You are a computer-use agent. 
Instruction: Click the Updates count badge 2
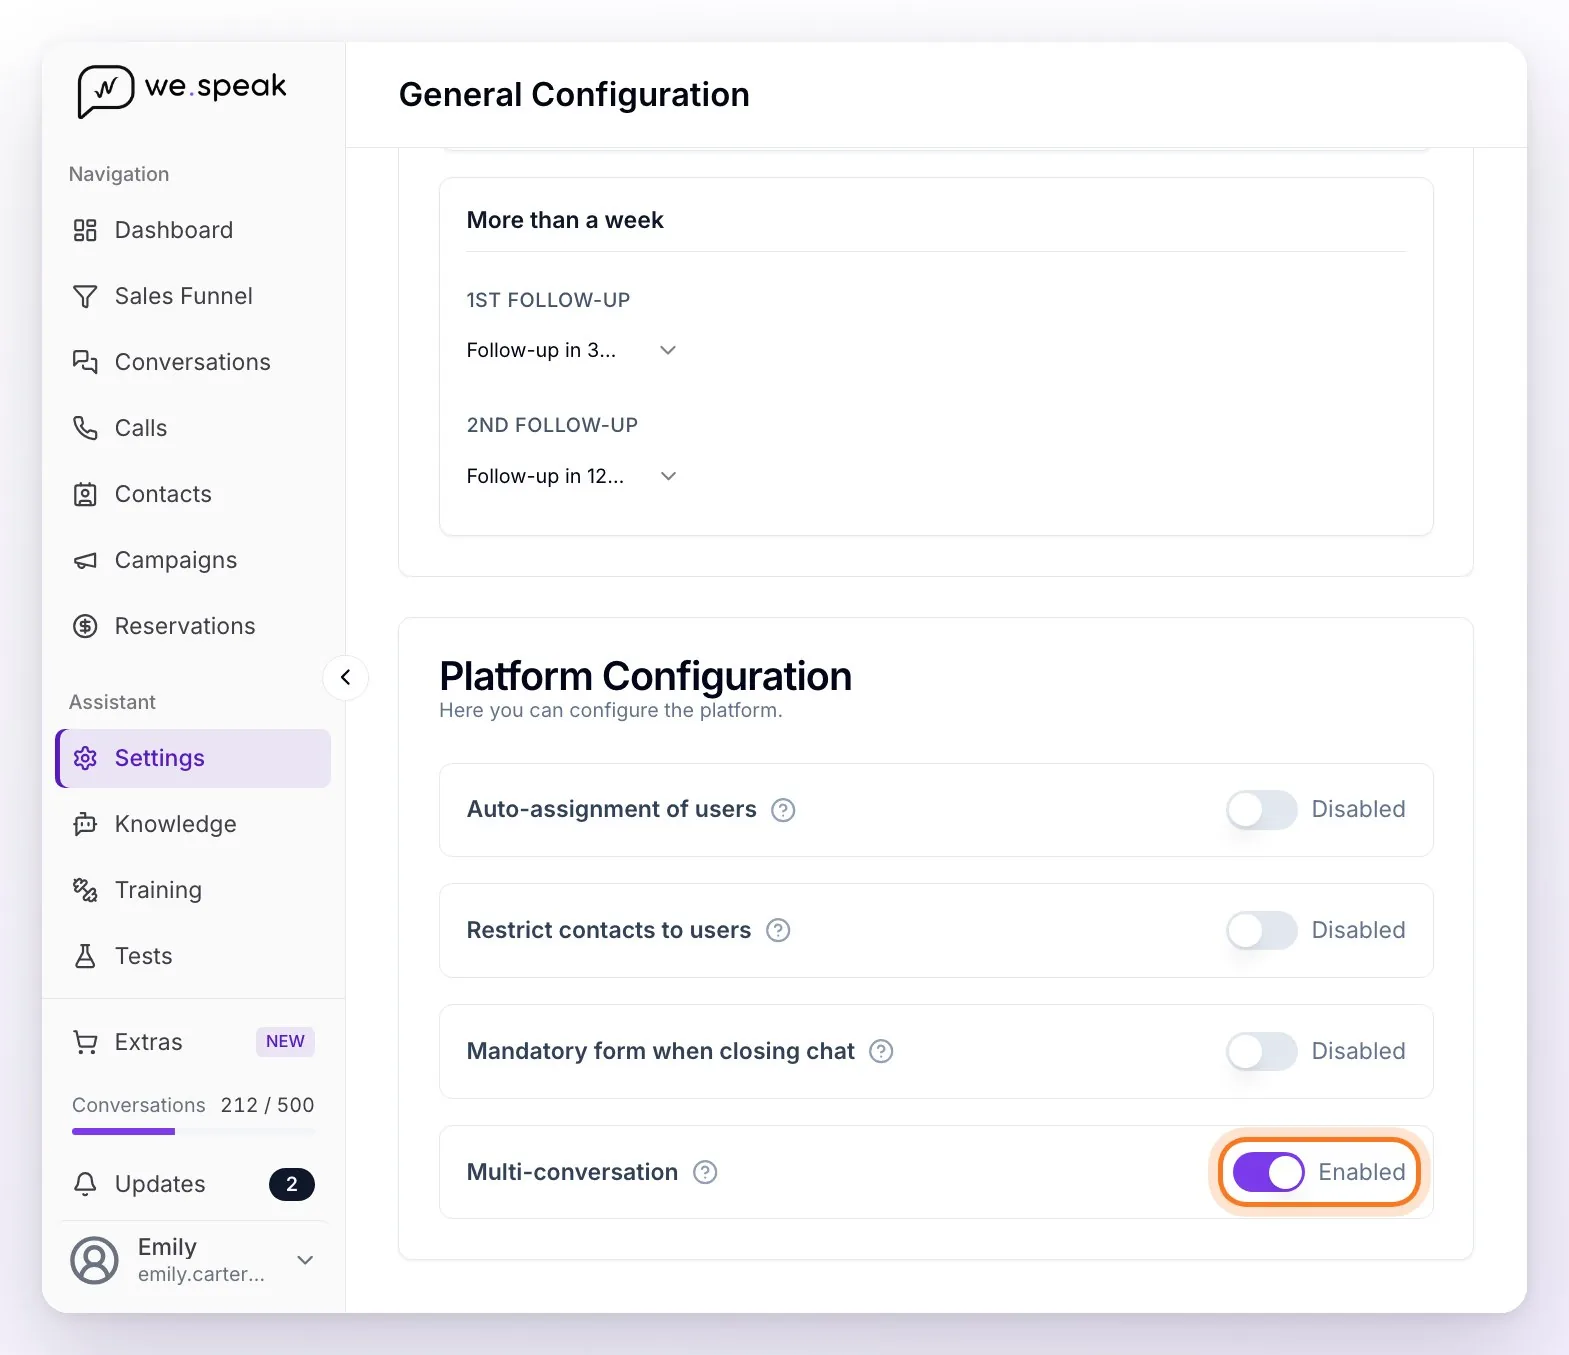point(292,1184)
